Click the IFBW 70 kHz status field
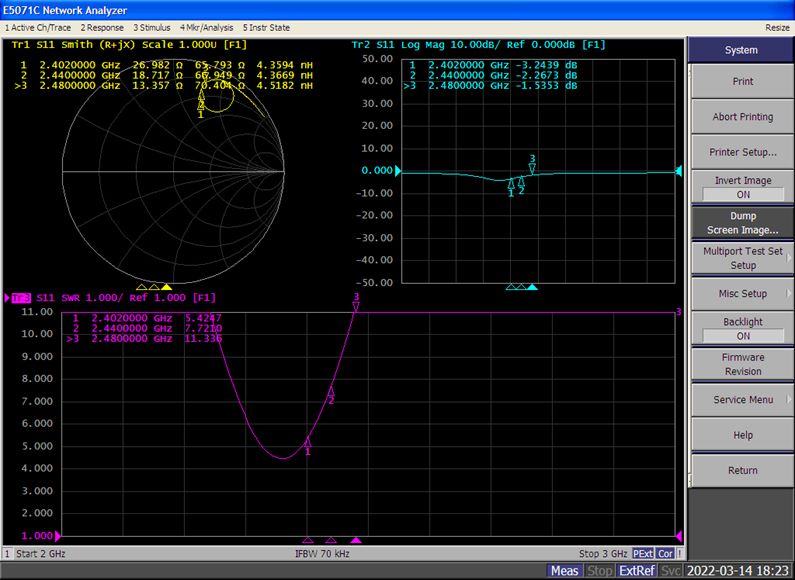 [322, 554]
